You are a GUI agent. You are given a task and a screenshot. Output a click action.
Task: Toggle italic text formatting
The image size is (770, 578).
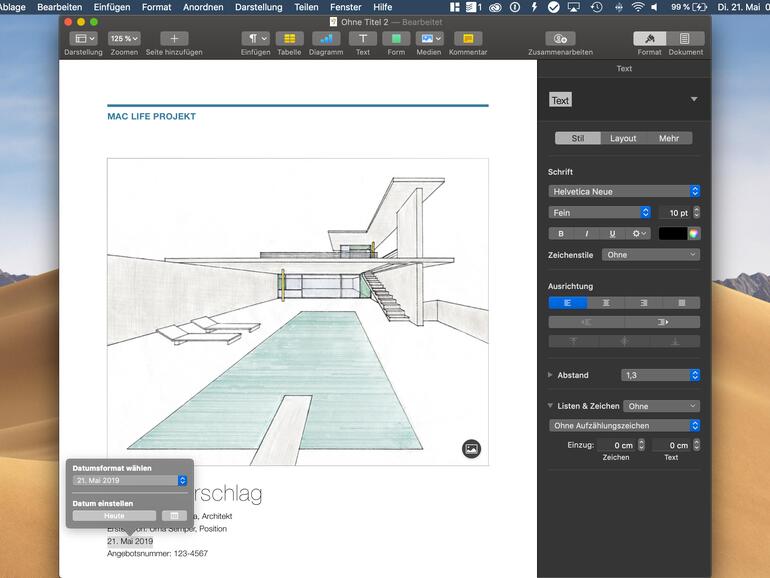(x=586, y=233)
